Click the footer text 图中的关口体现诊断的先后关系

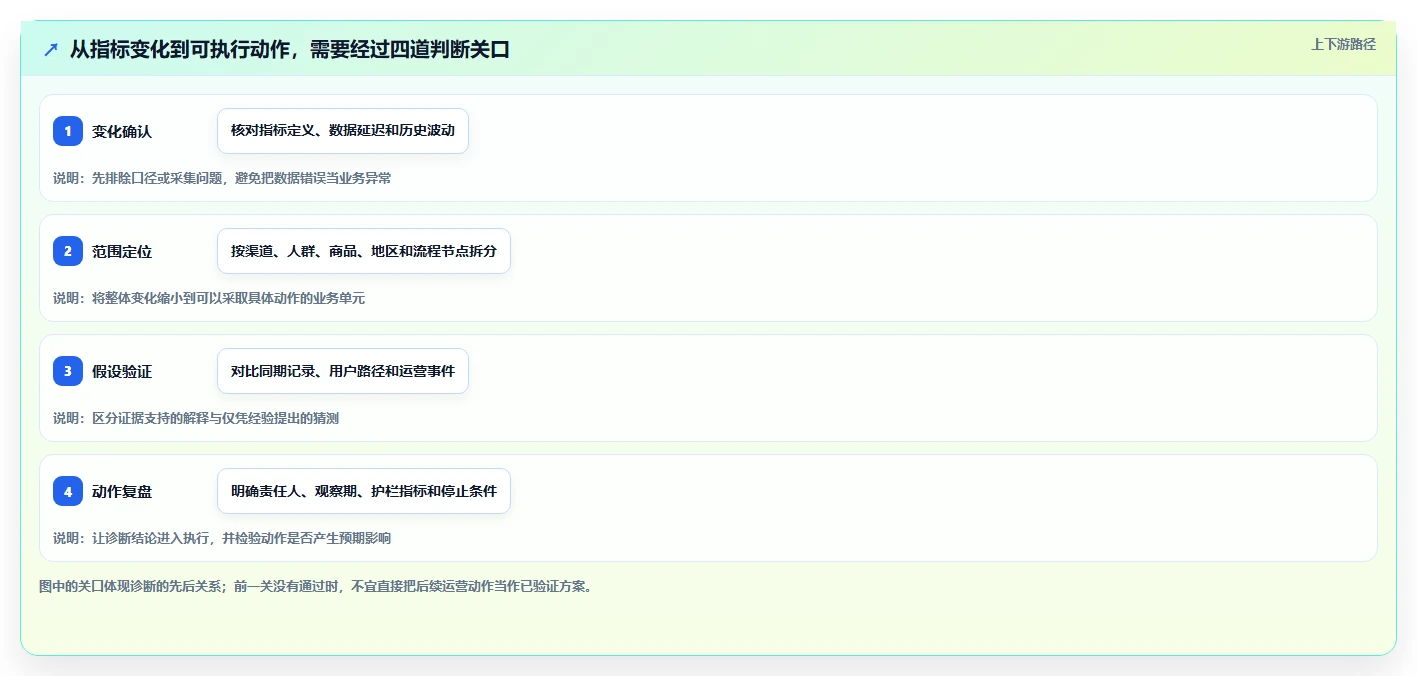tap(315, 586)
